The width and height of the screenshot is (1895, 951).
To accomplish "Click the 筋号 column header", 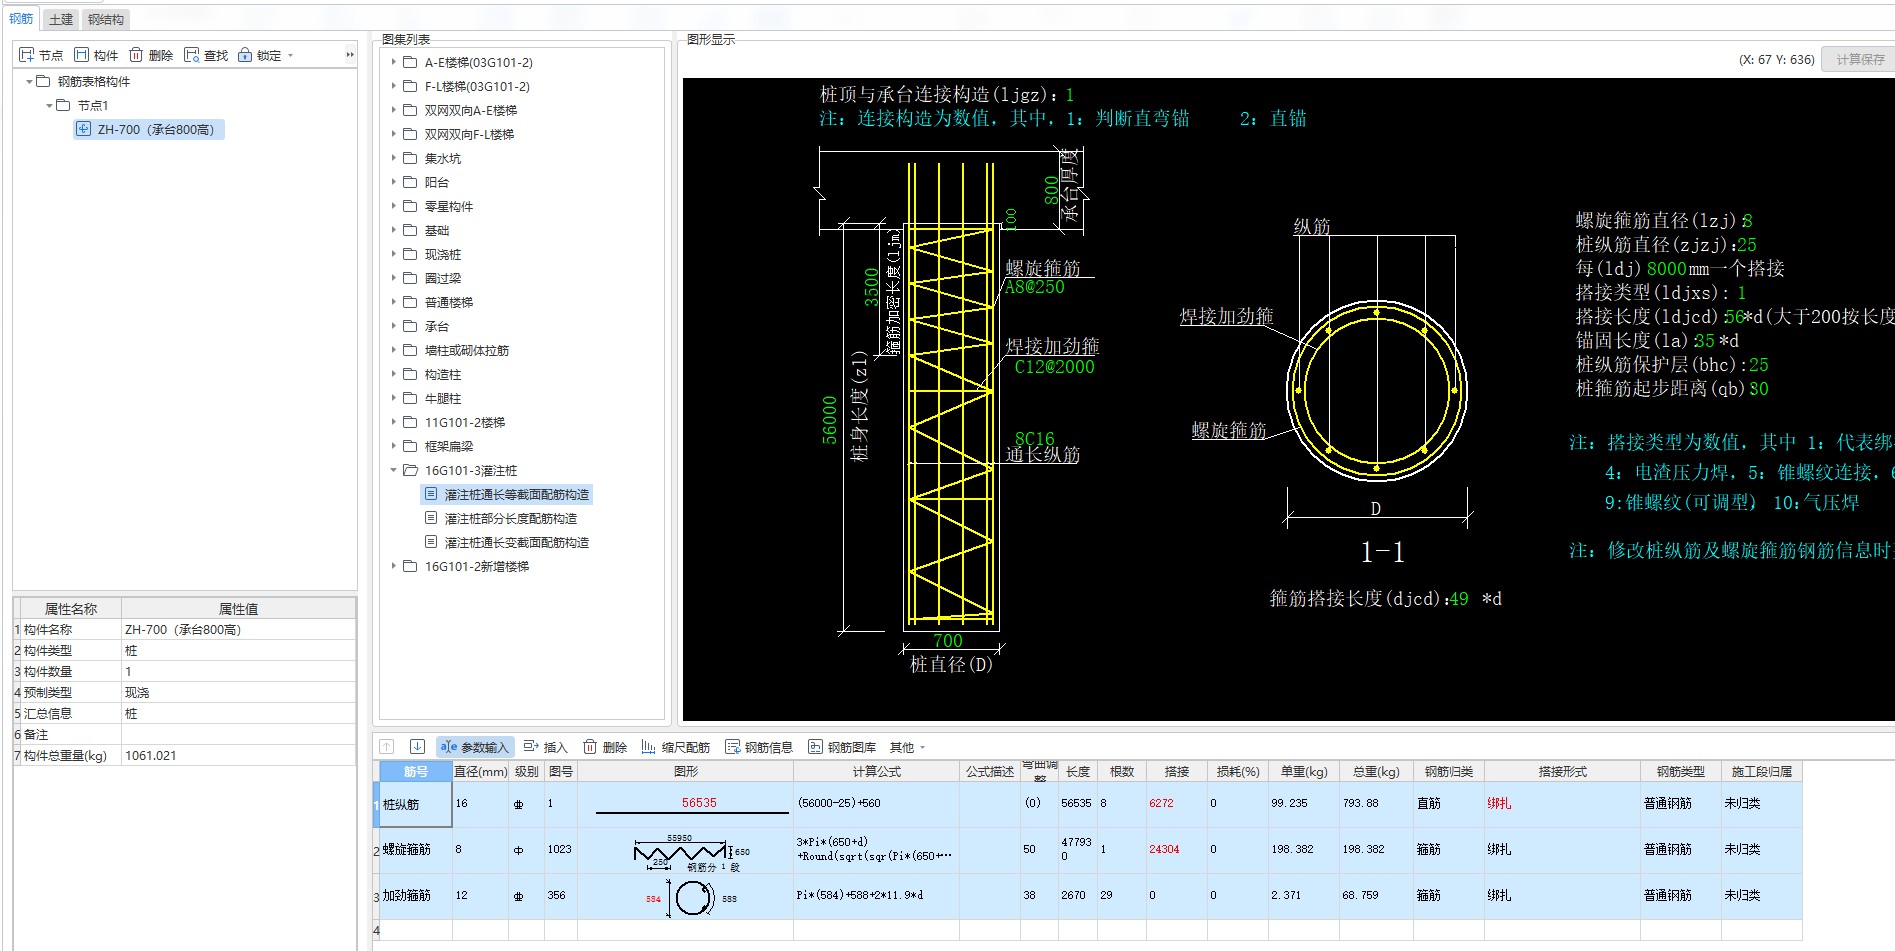I will pos(415,772).
